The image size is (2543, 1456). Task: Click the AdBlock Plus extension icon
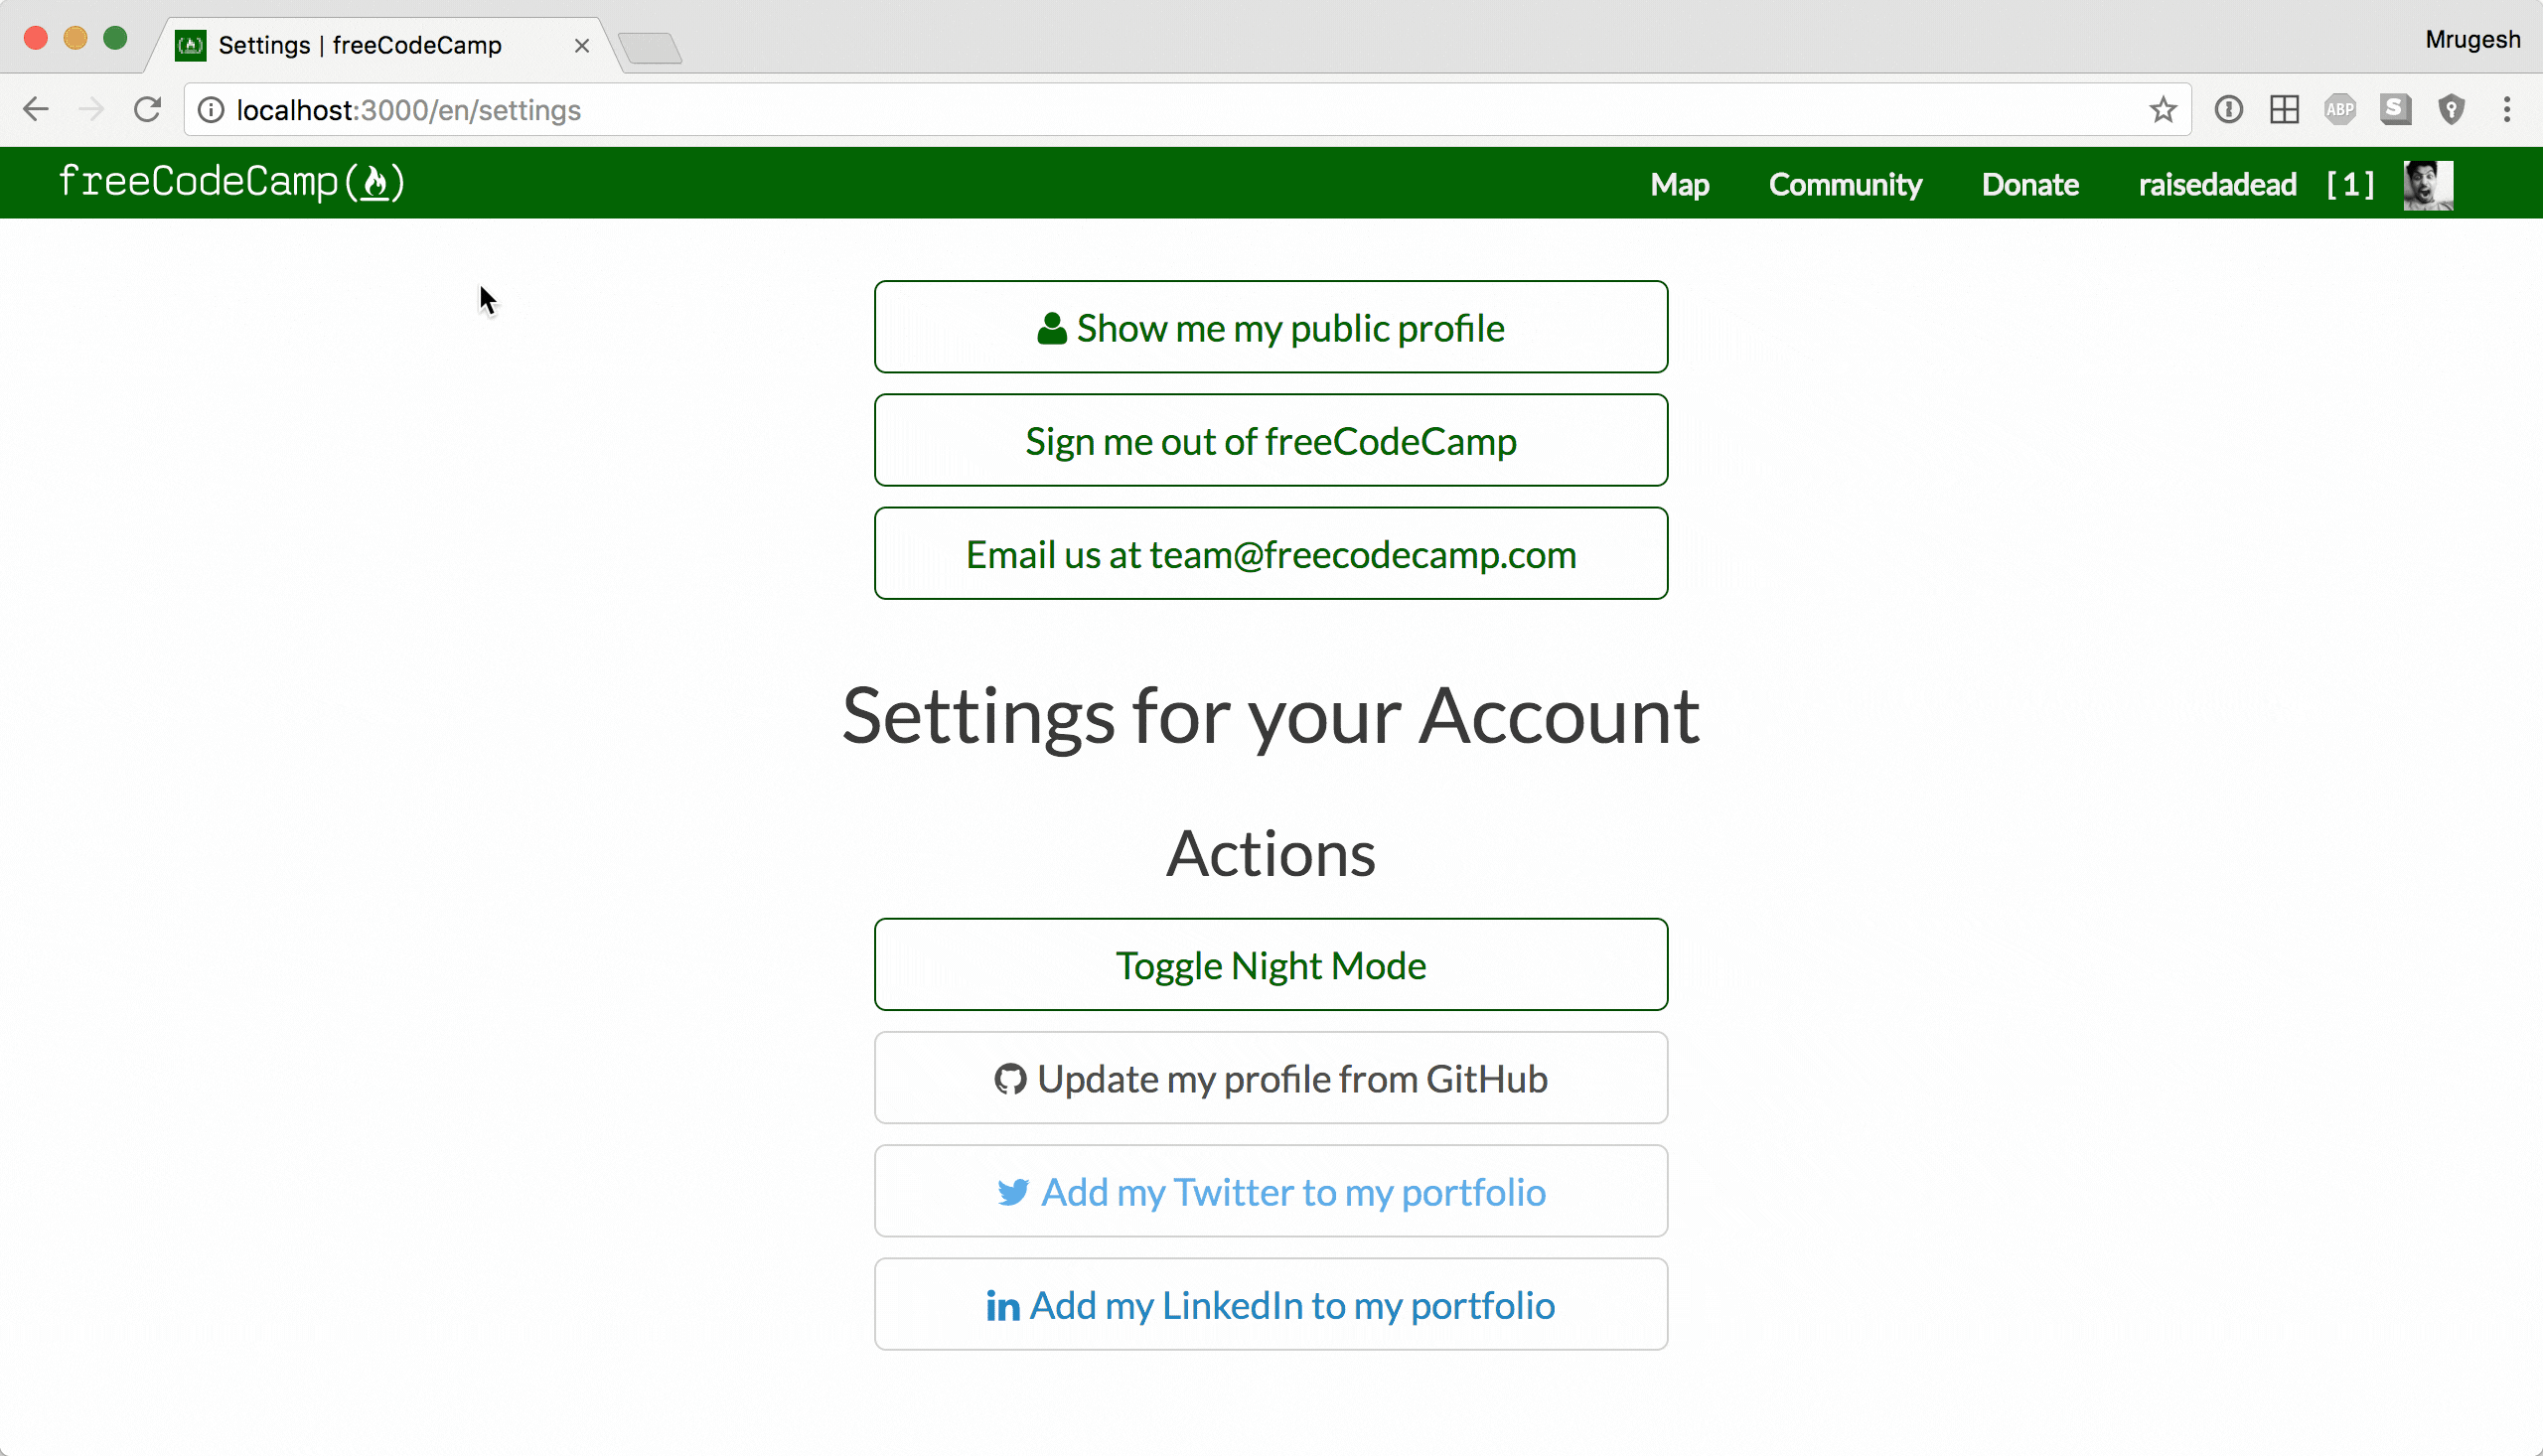pos(2339,109)
